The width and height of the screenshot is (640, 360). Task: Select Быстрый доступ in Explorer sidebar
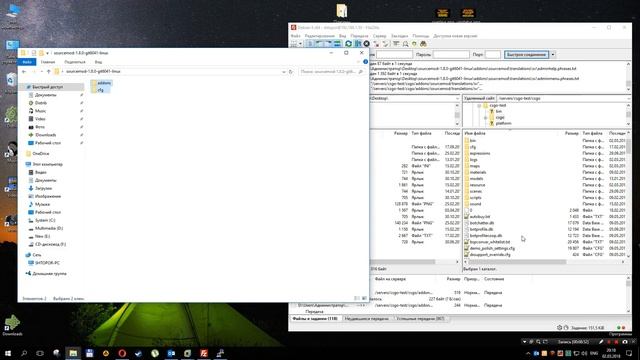click(47, 87)
